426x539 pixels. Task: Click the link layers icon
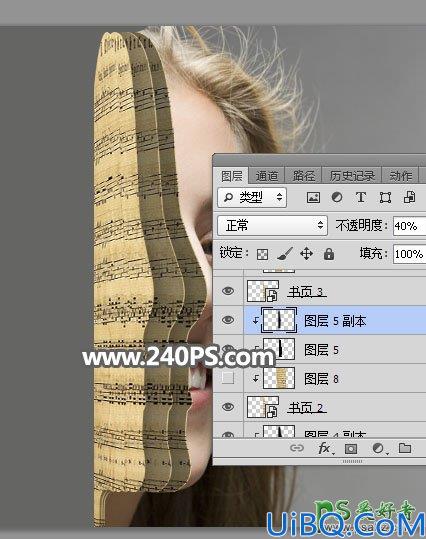[297, 448]
